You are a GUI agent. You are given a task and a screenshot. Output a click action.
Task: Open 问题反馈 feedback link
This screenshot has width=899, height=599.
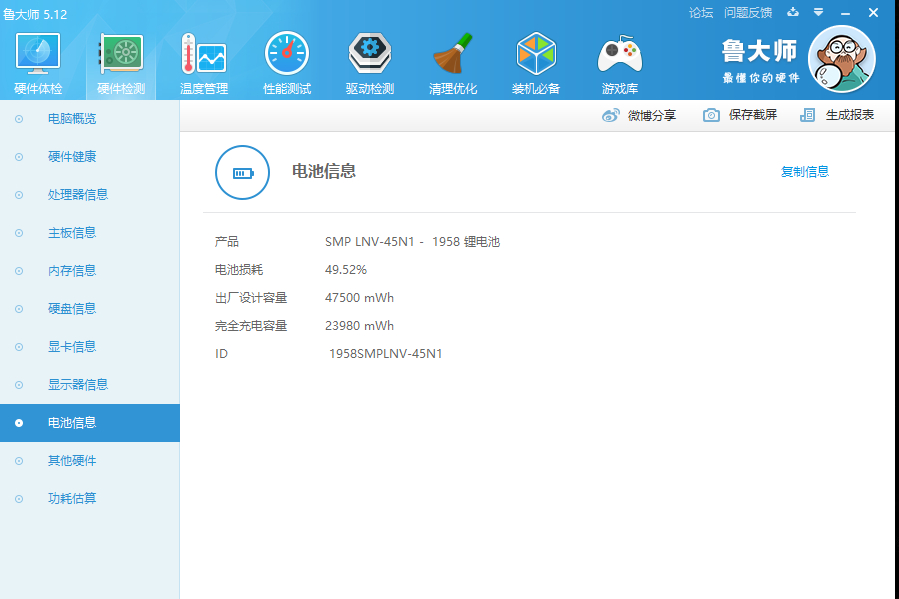coord(748,13)
